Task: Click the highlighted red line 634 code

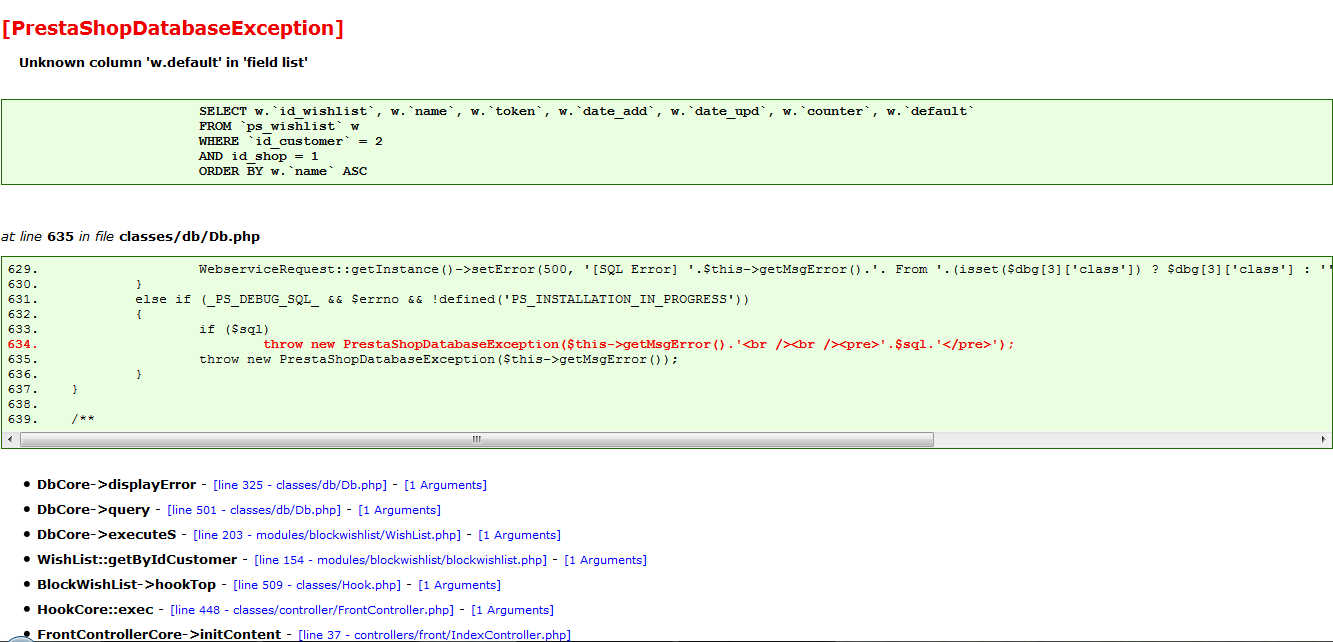Action: tap(639, 344)
